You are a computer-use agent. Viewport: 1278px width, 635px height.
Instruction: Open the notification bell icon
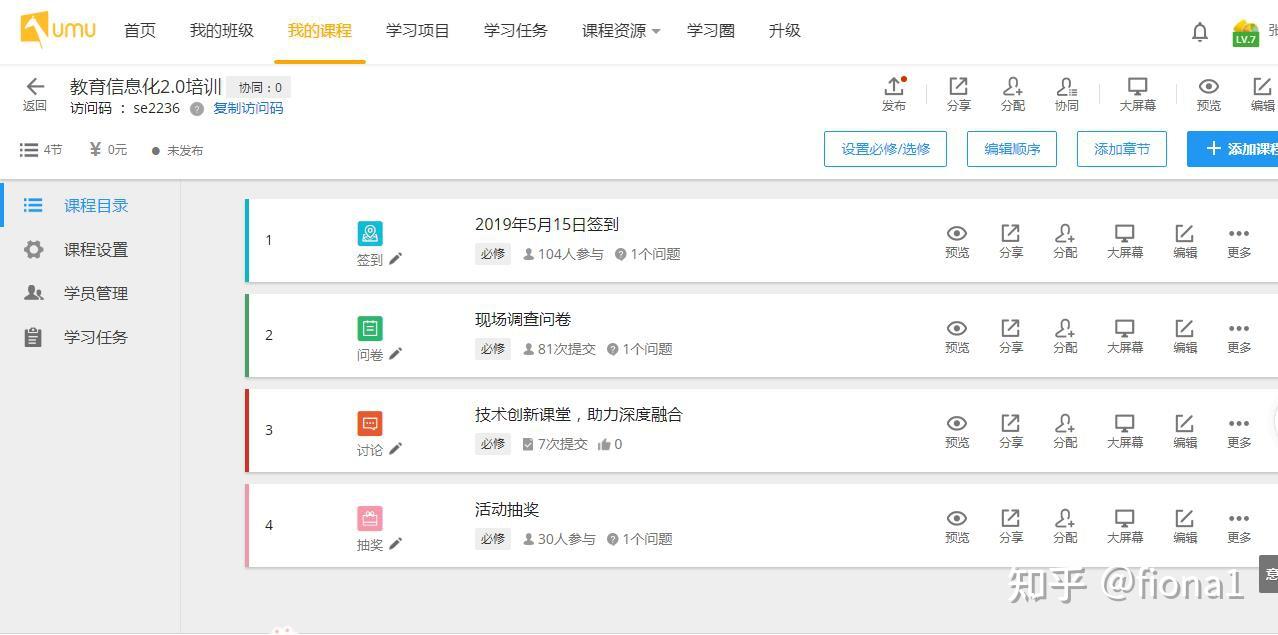coord(1199,31)
